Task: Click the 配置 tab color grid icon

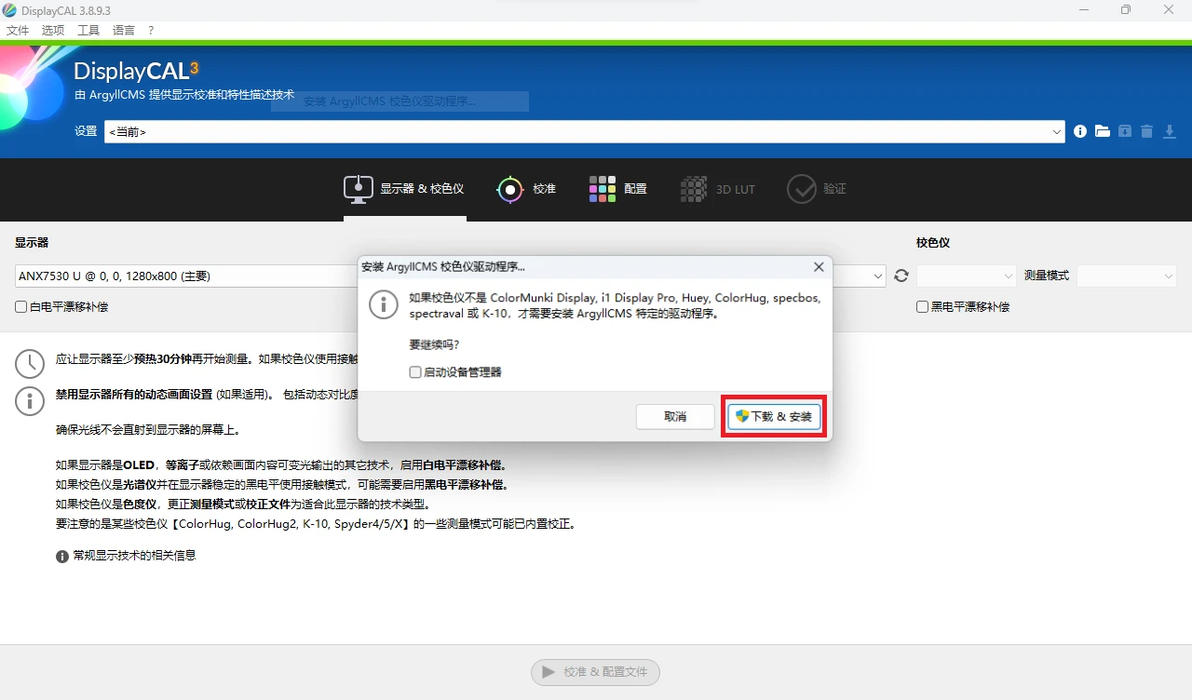Action: click(x=602, y=189)
